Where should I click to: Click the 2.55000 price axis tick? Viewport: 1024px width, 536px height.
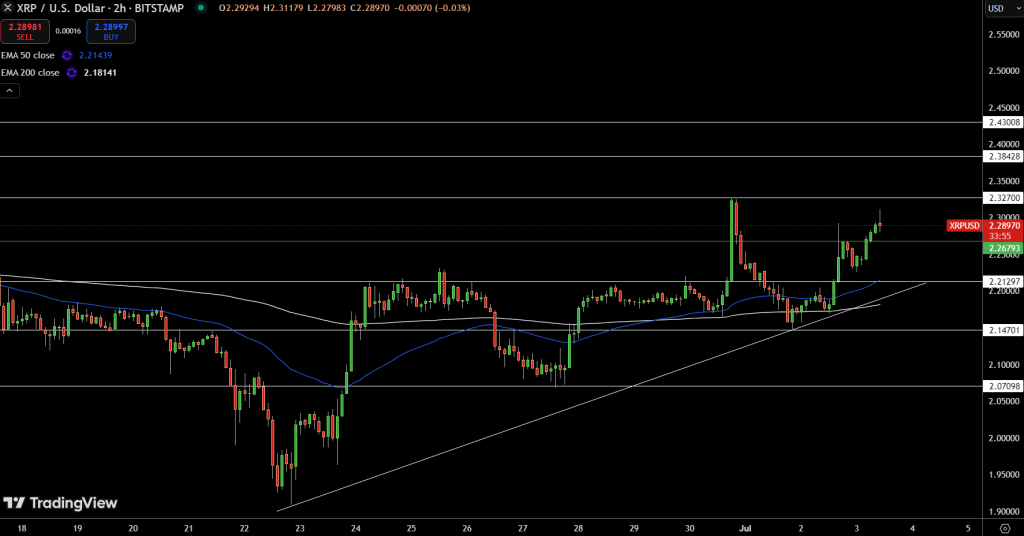point(1004,34)
